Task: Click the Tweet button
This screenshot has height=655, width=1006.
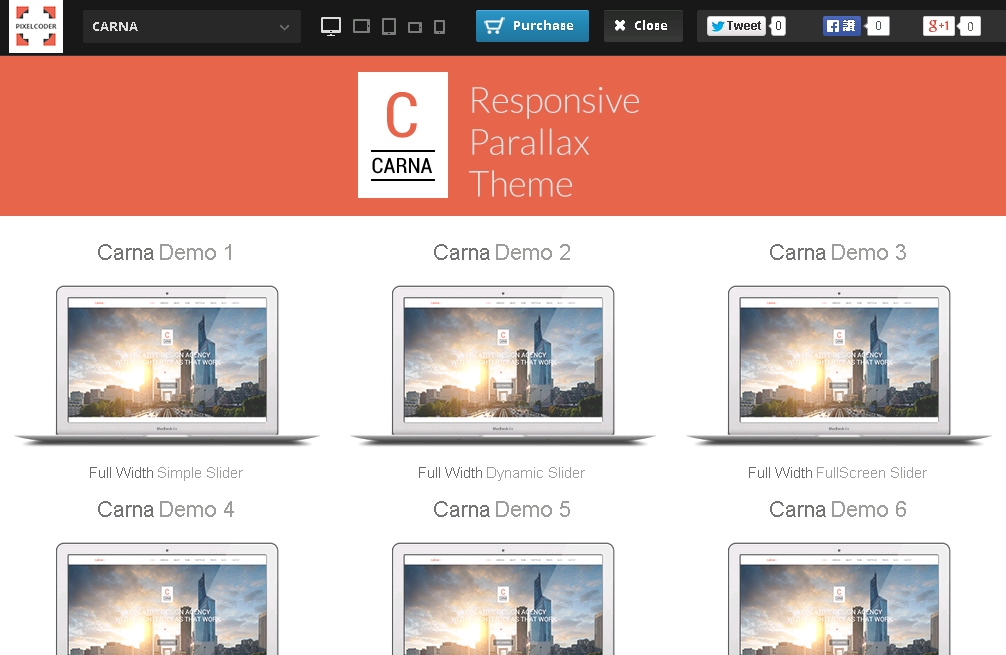Action: pyautogui.click(x=736, y=26)
